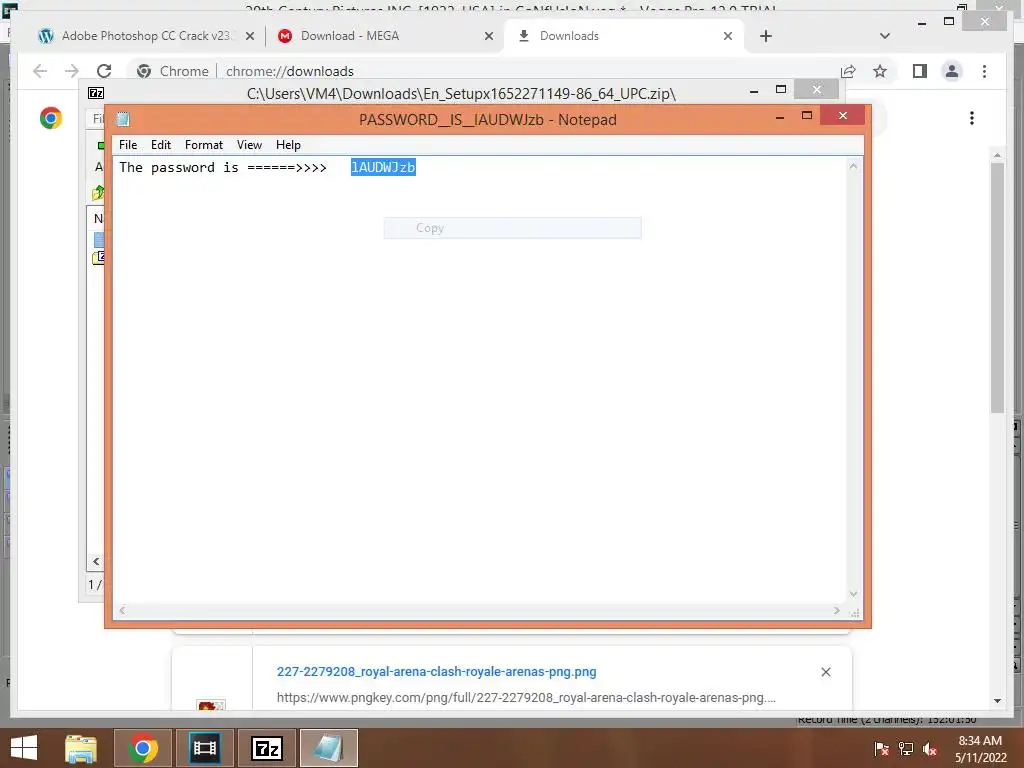Click the Chrome page vertical scrollbar thumb
Image resolution: width=1024 pixels, height=768 pixels.
pos(997,288)
